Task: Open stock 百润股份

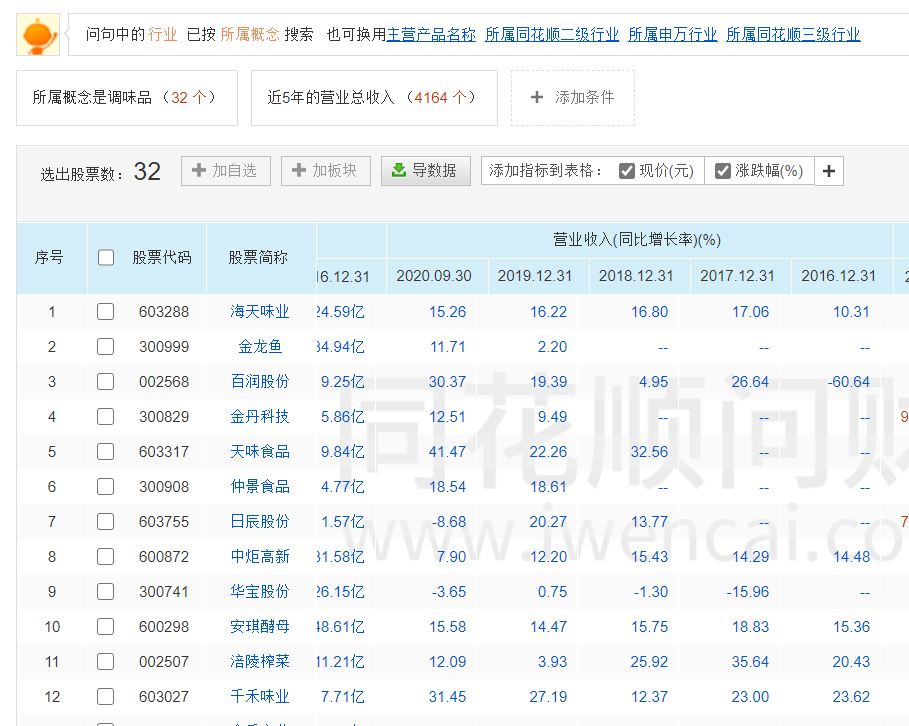Action: coord(260,382)
